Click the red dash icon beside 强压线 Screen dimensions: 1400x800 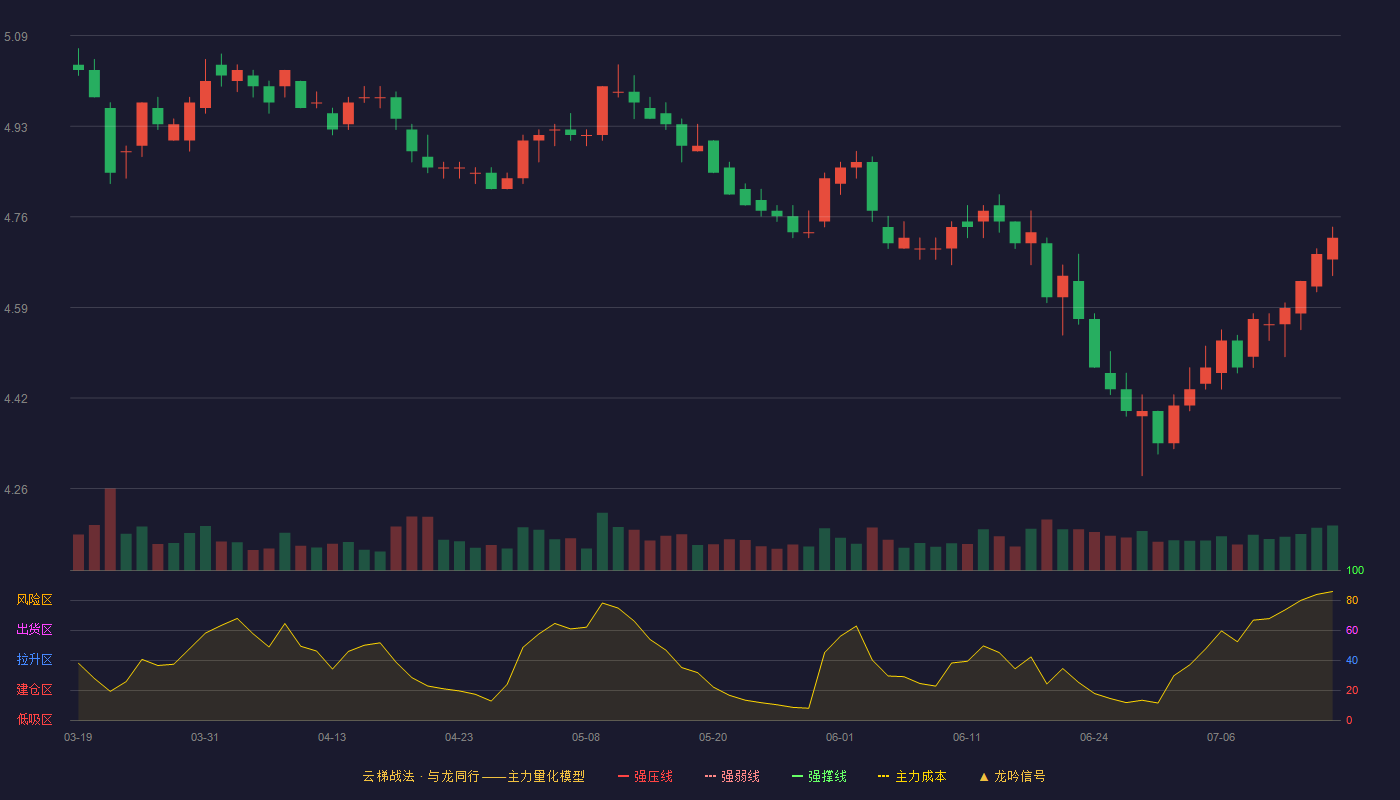point(623,776)
